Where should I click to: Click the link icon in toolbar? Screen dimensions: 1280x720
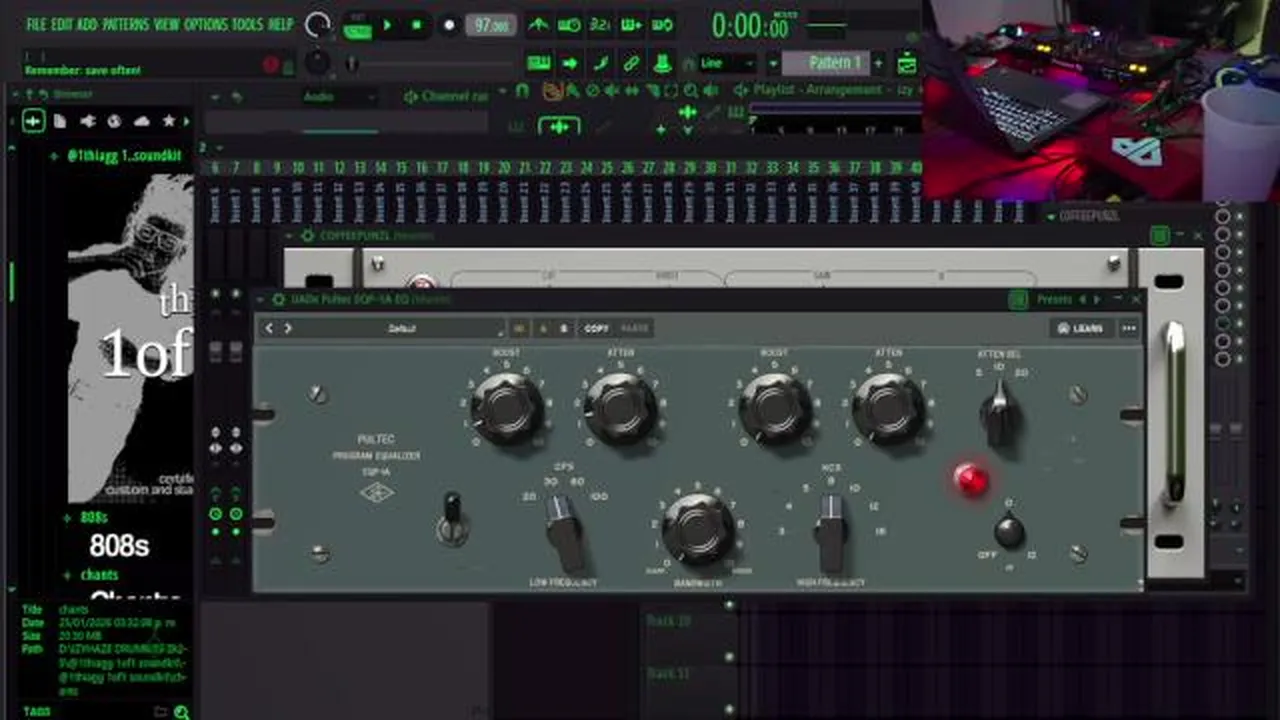pos(631,63)
